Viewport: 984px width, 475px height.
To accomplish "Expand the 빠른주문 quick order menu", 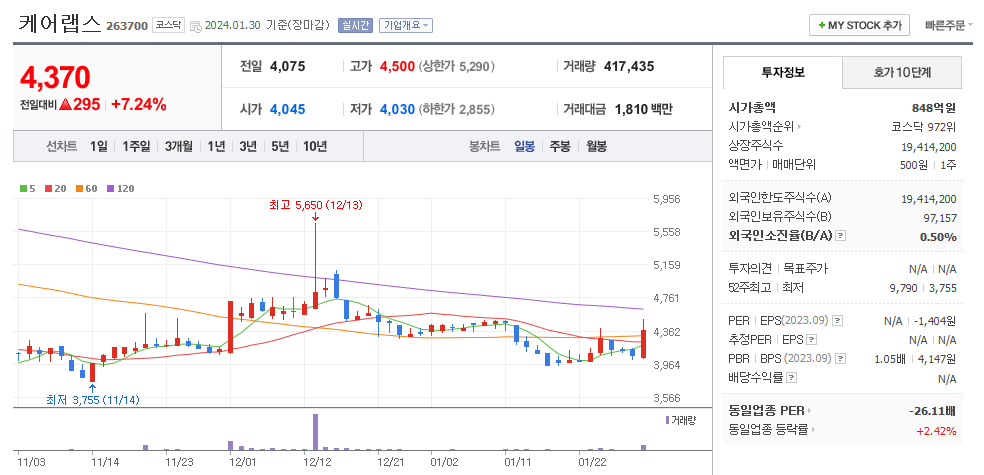I will point(949,26).
